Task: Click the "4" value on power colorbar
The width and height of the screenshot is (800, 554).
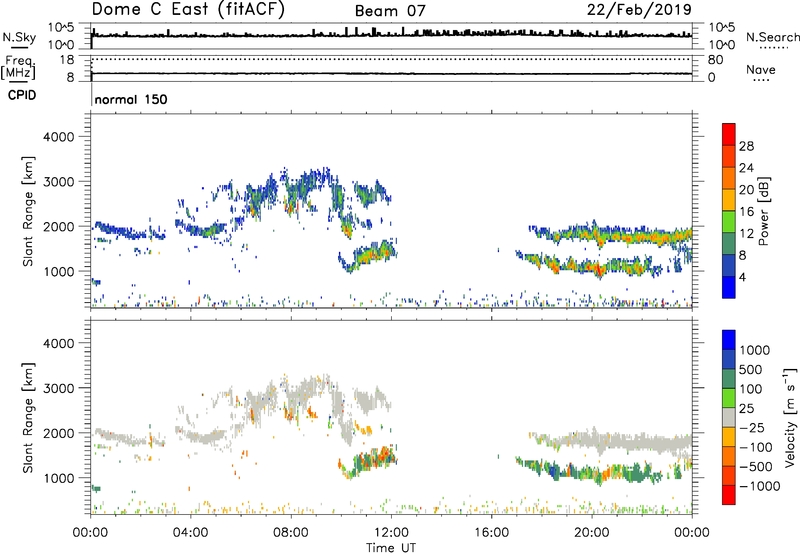Action: click(x=742, y=277)
